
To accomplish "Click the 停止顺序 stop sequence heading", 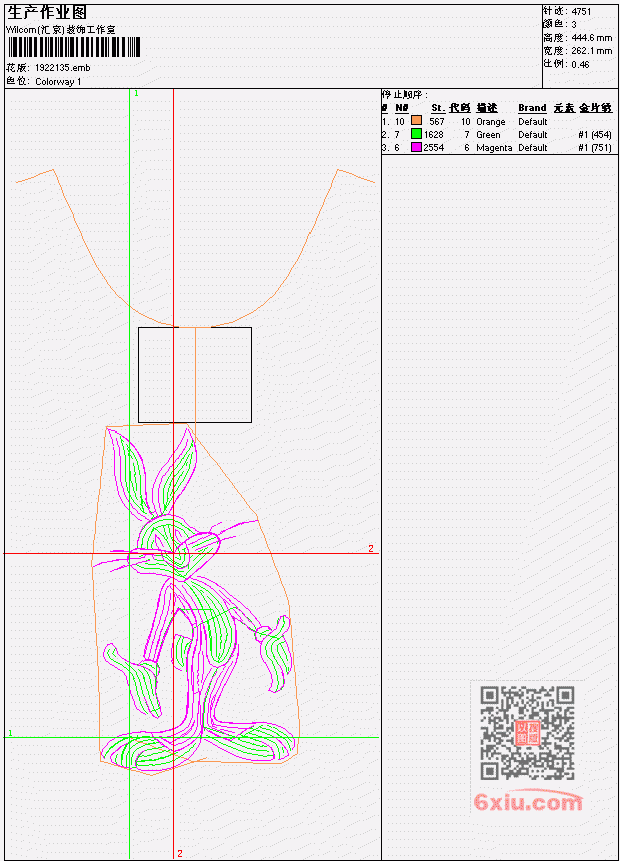I will [x=405, y=95].
